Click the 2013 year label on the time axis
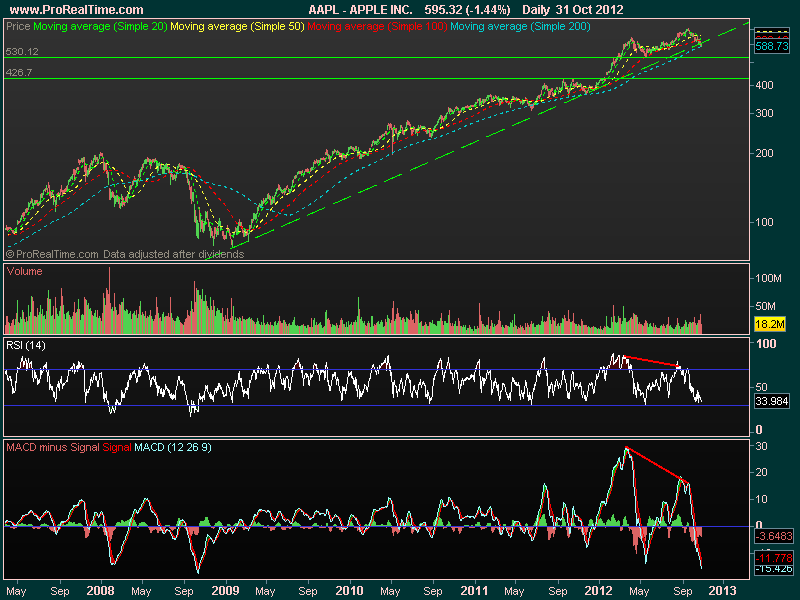 [723, 591]
